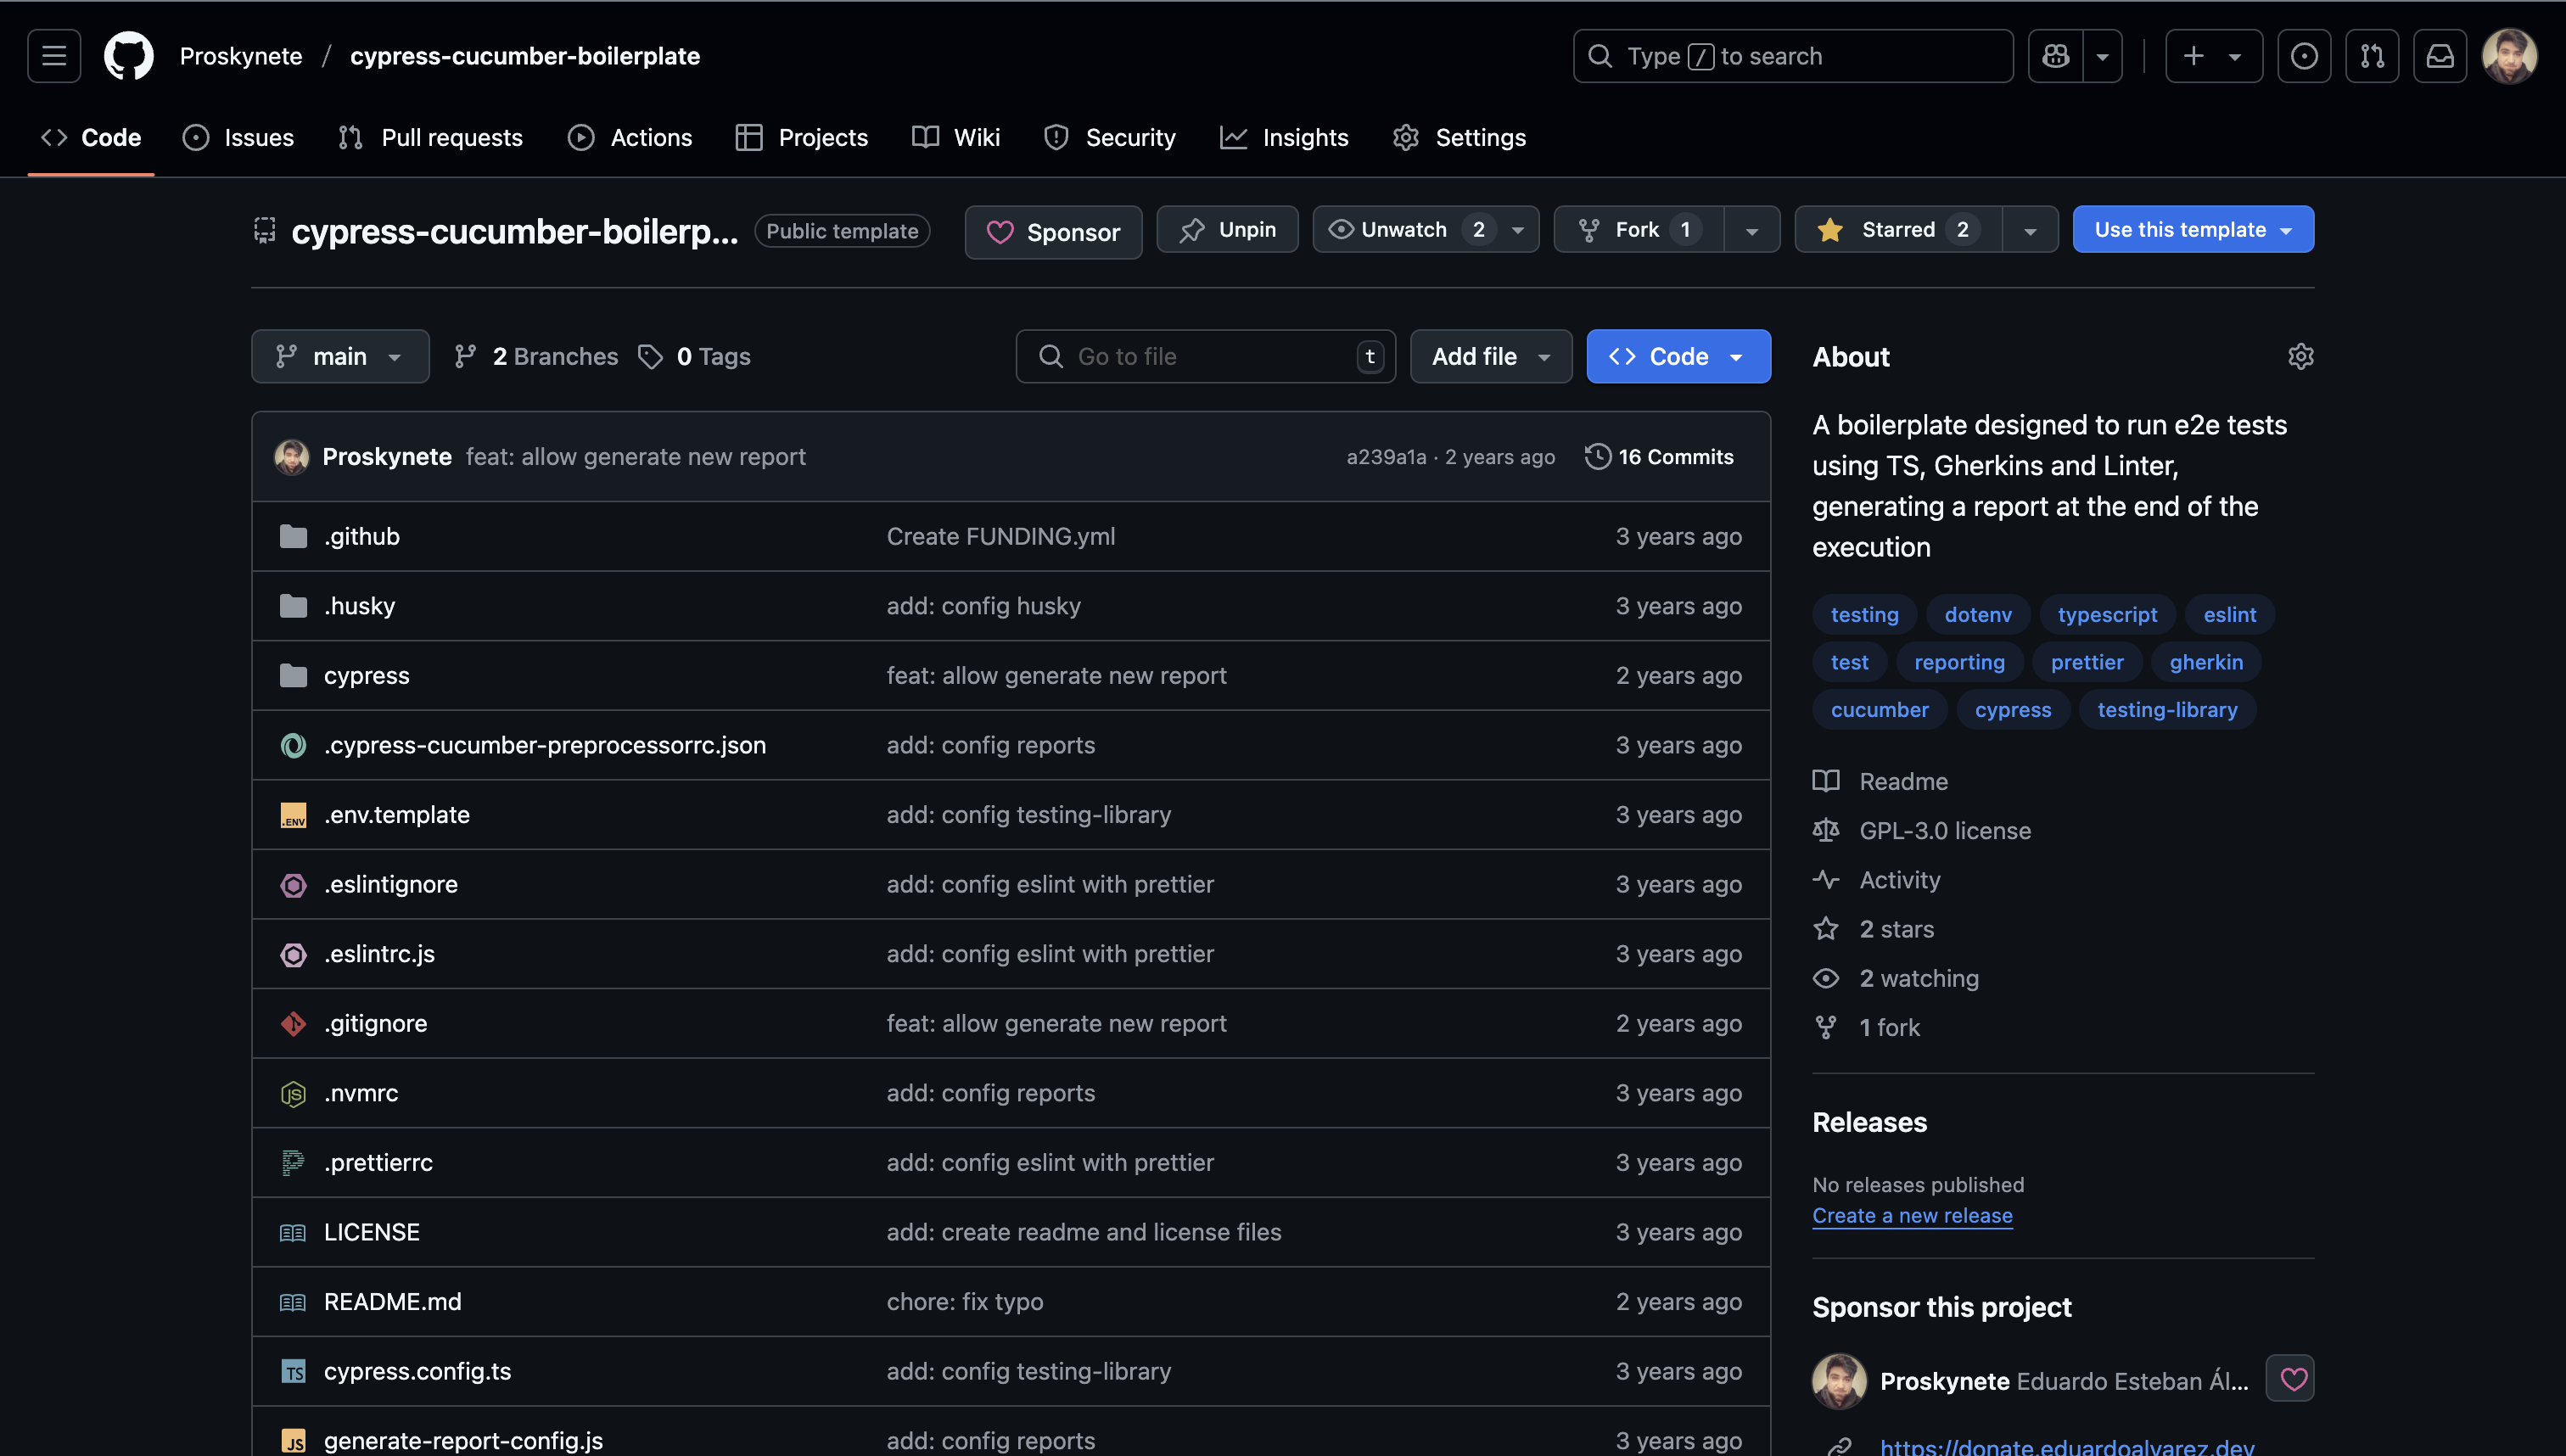Open pull requests icon in header

tap(2372, 56)
